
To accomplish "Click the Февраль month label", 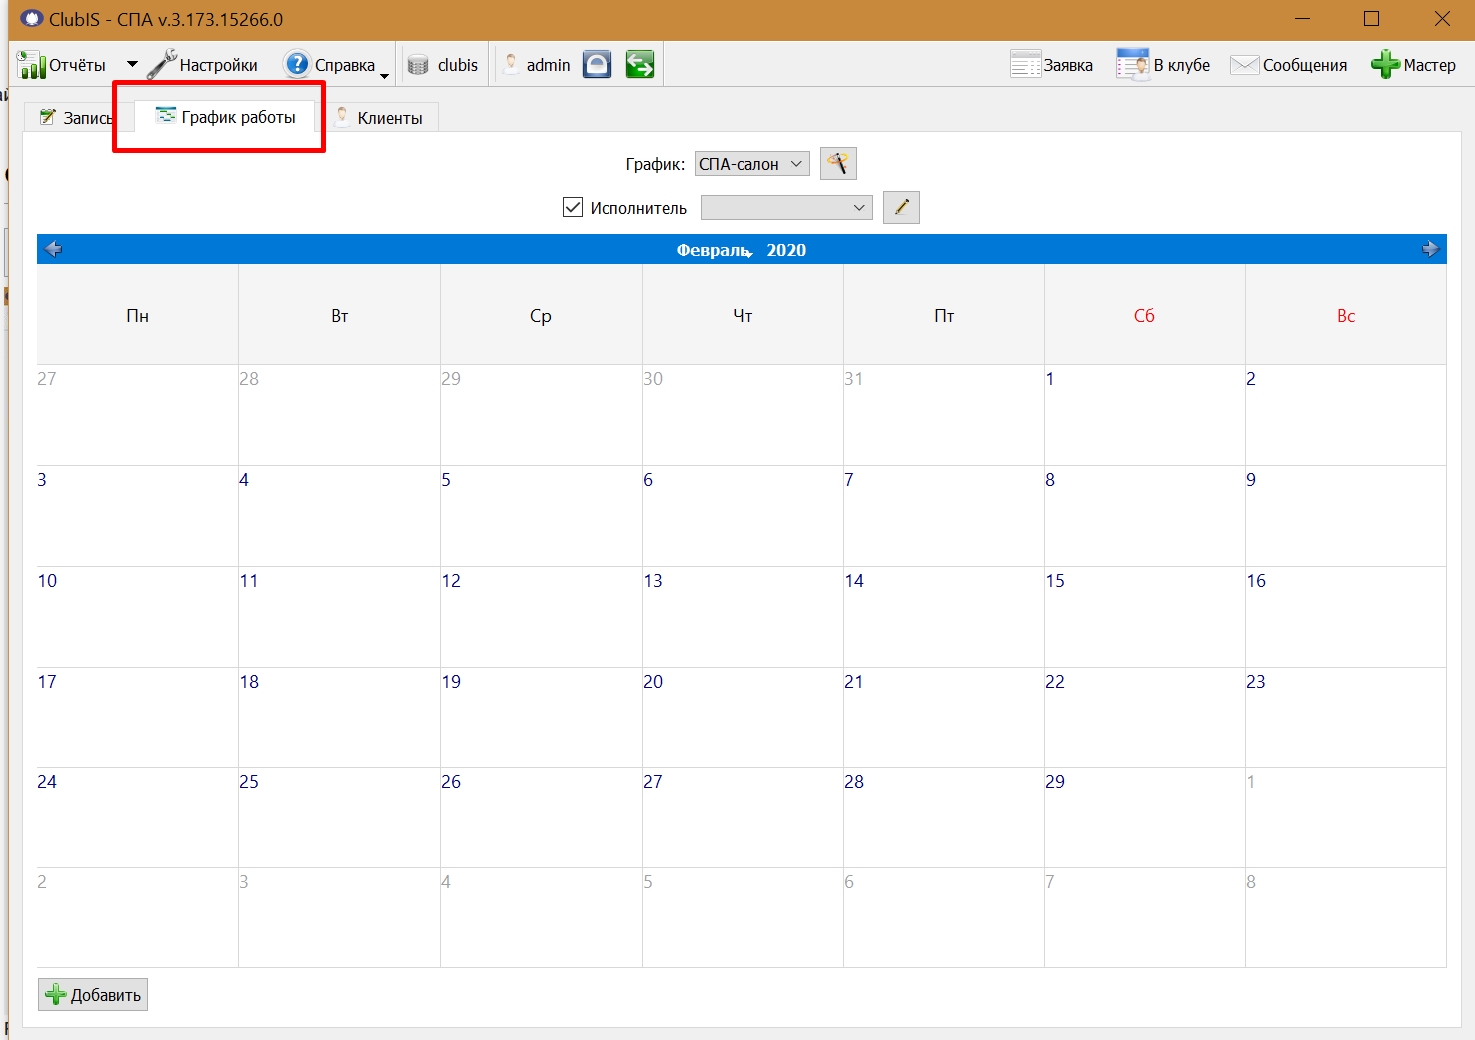I will 713,250.
